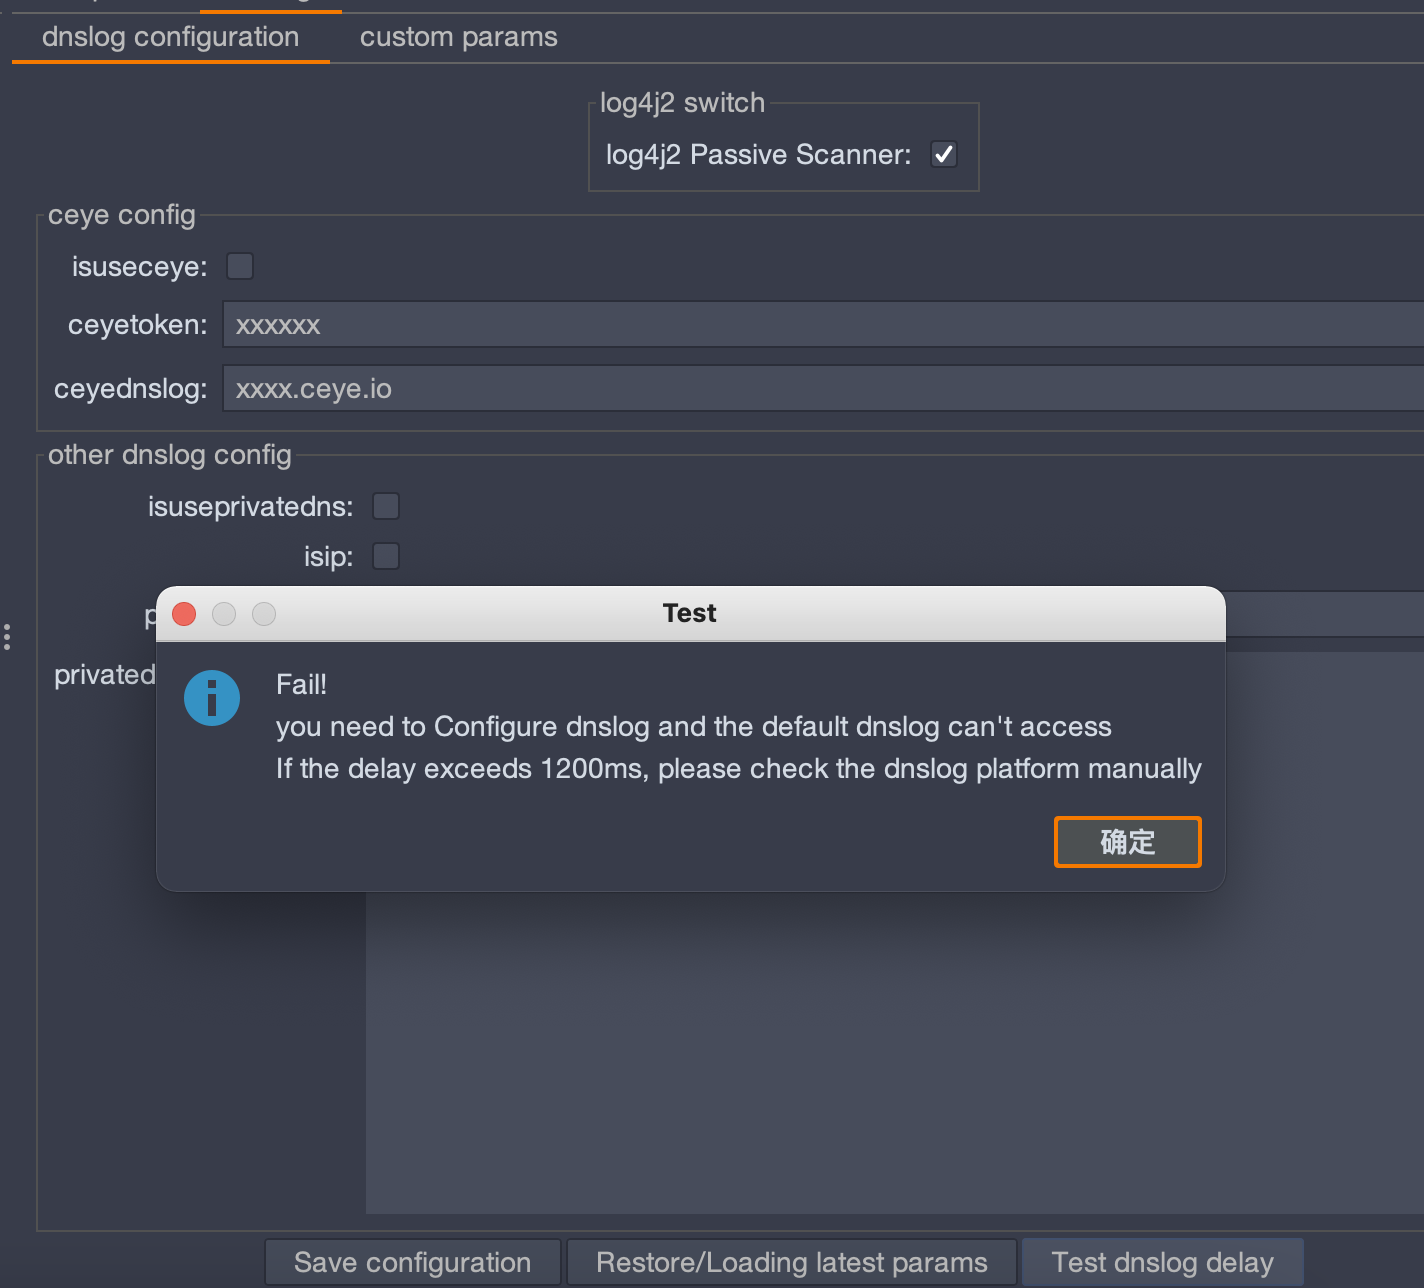
Task: Confirm the Test dialog with 确定
Action: (x=1127, y=842)
